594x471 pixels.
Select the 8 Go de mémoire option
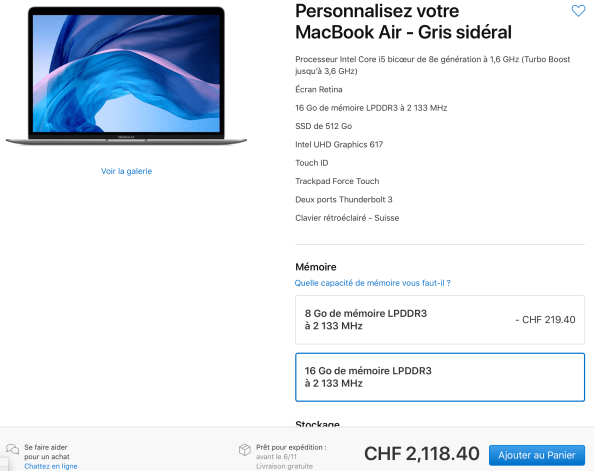(x=440, y=320)
